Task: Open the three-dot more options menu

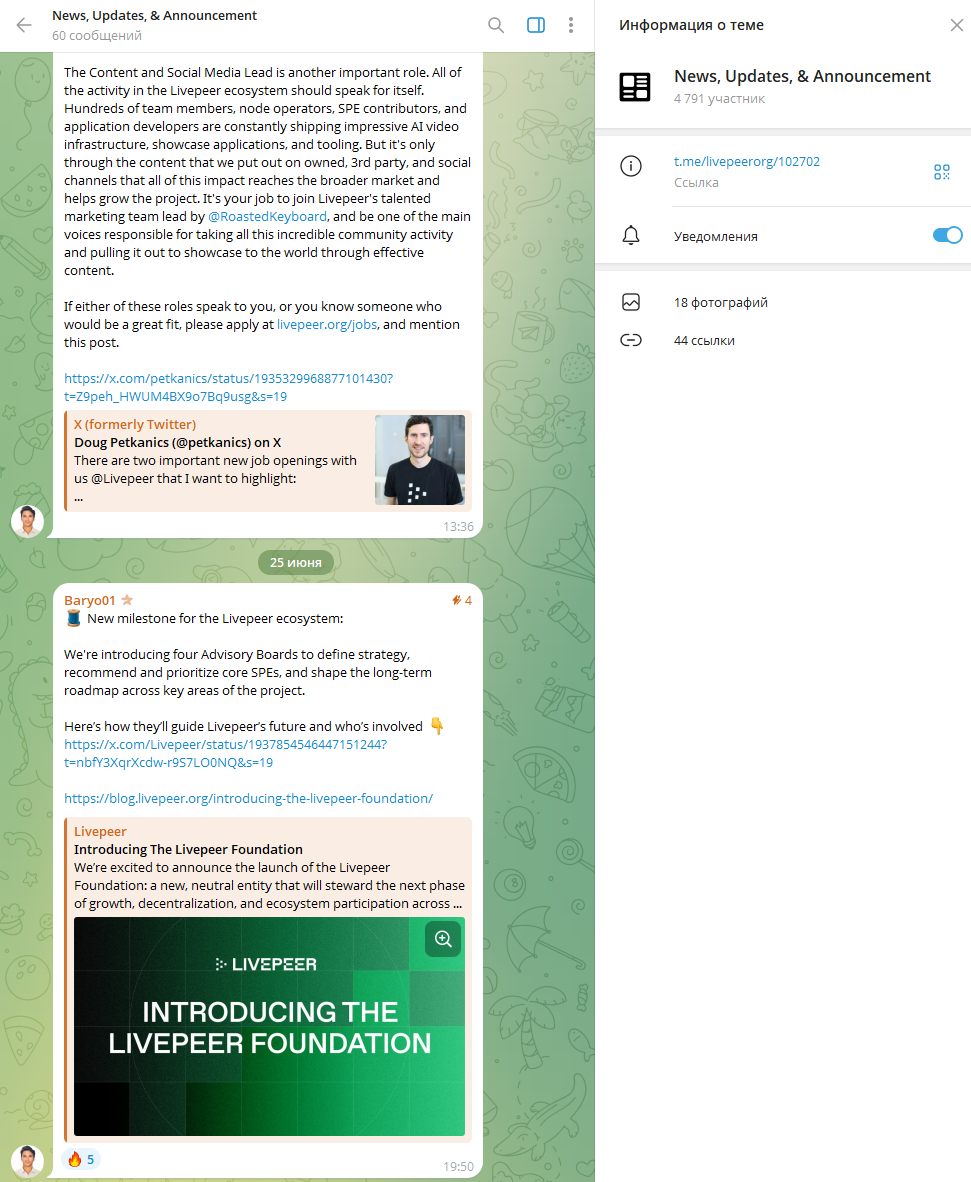Action: pyautogui.click(x=571, y=25)
